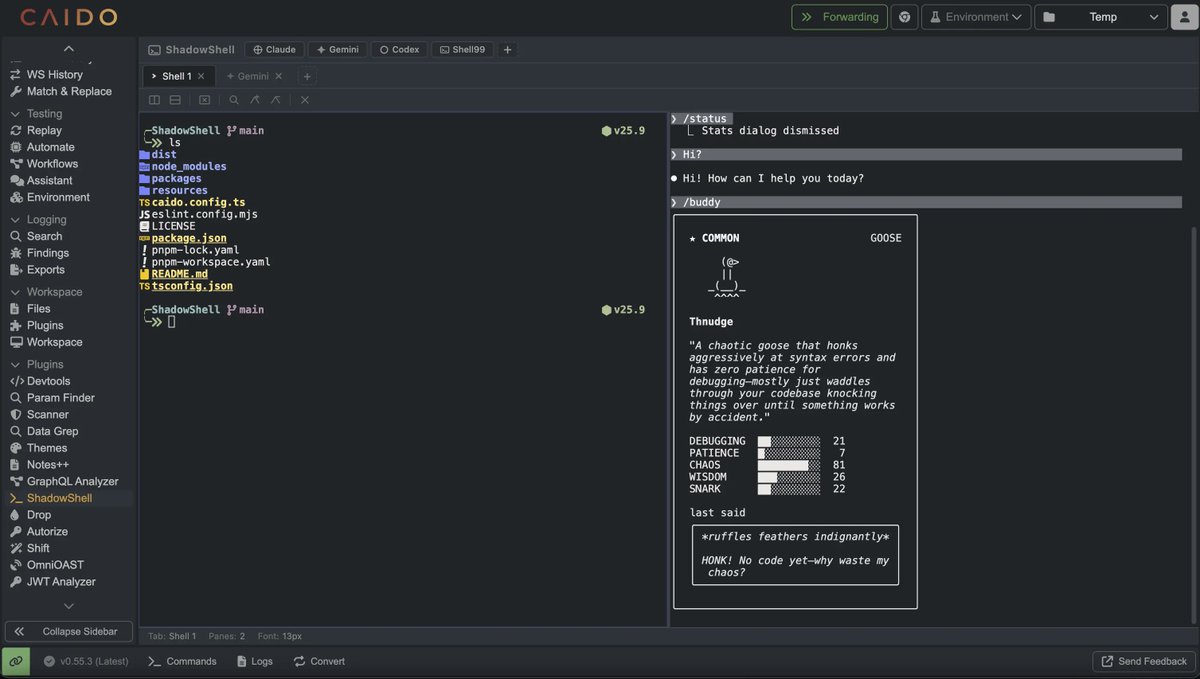Close the Gemini terminal tab
The width and height of the screenshot is (1200, 679).
click(x=279, y=76)
